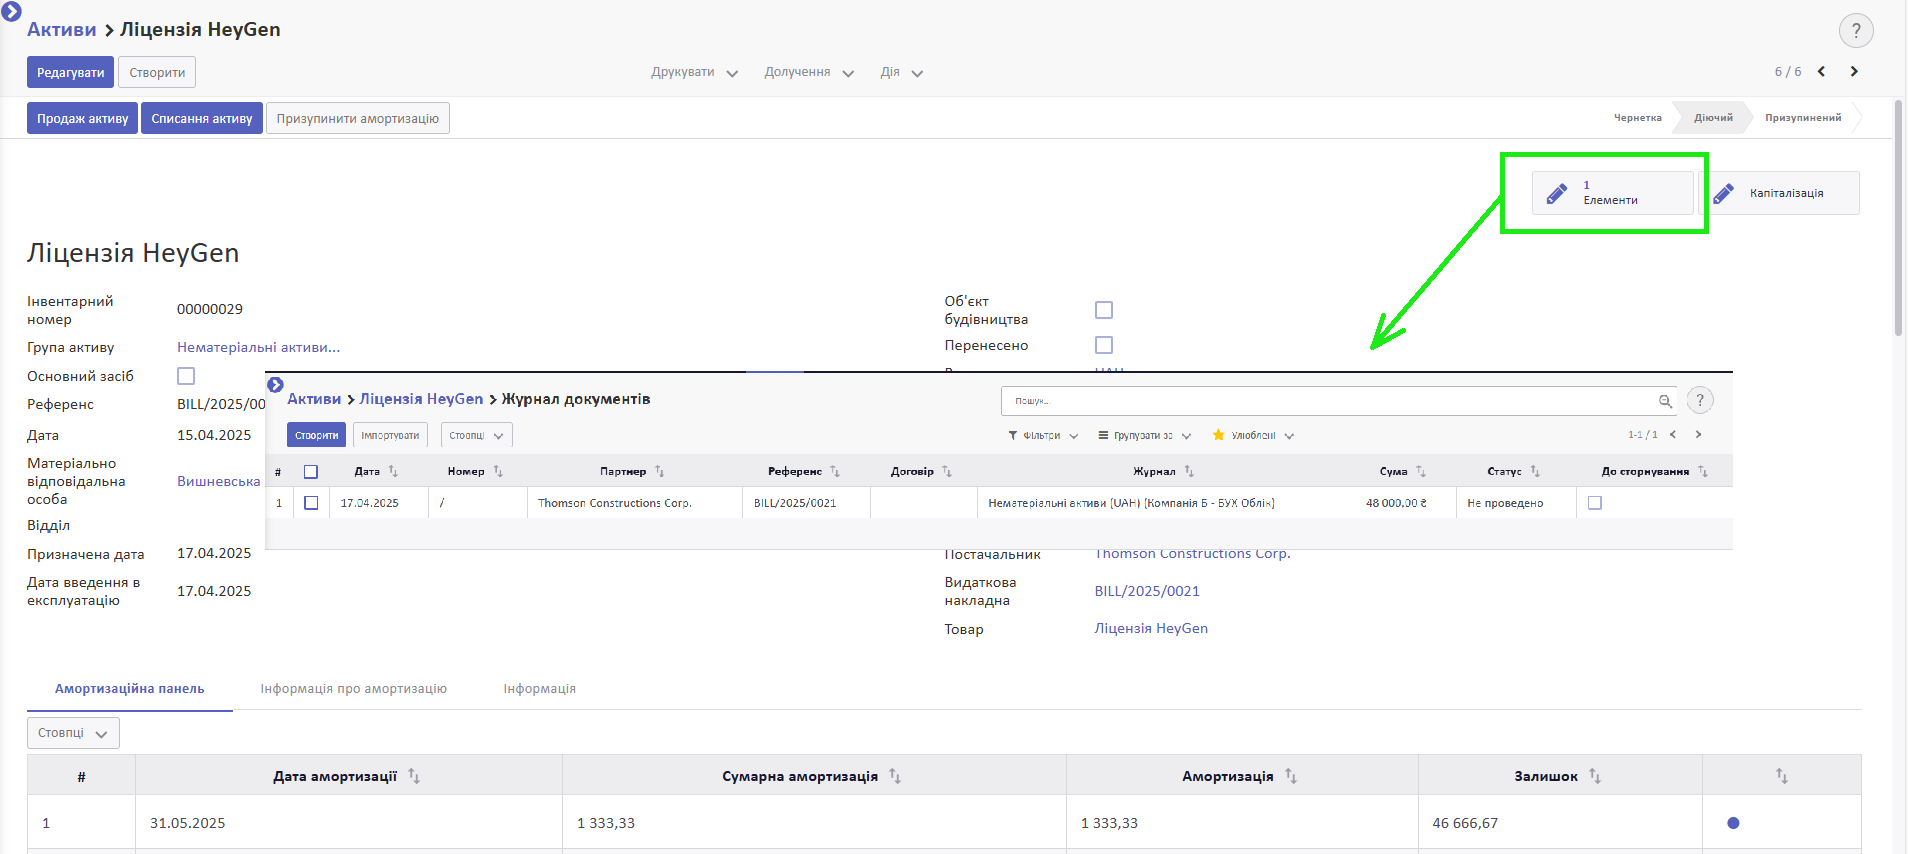Check the row checkbox for 17.04.2025 journal entry
The image size is (1908, 854).
tap(311, 503)
